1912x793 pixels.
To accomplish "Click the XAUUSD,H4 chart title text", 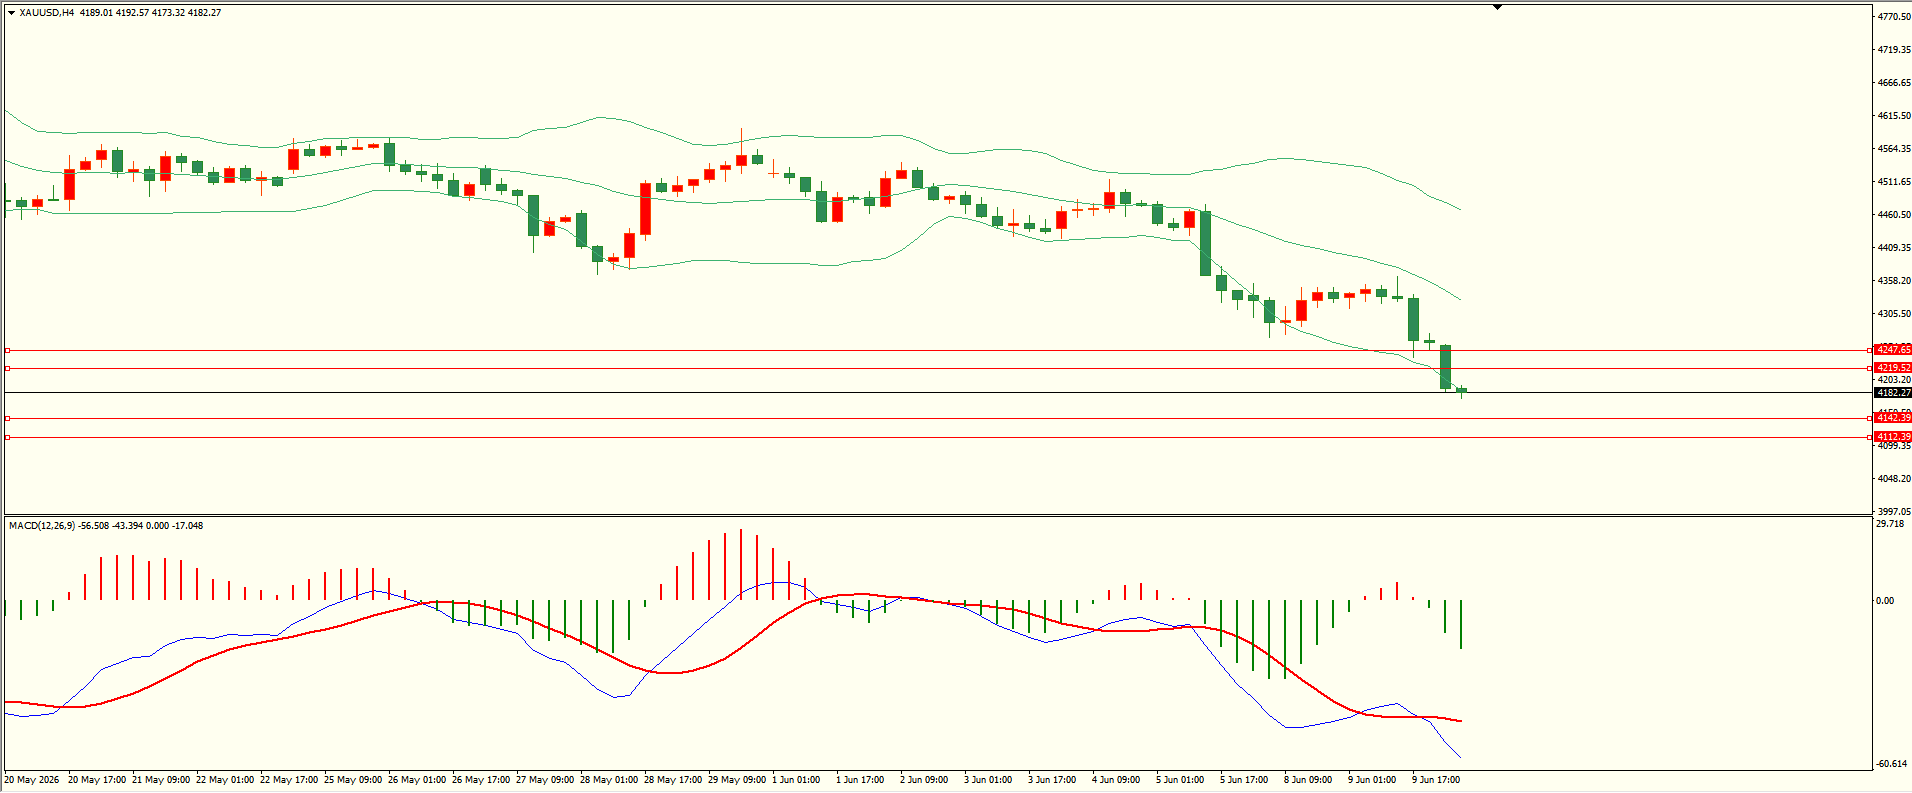I will pos(47,13).
